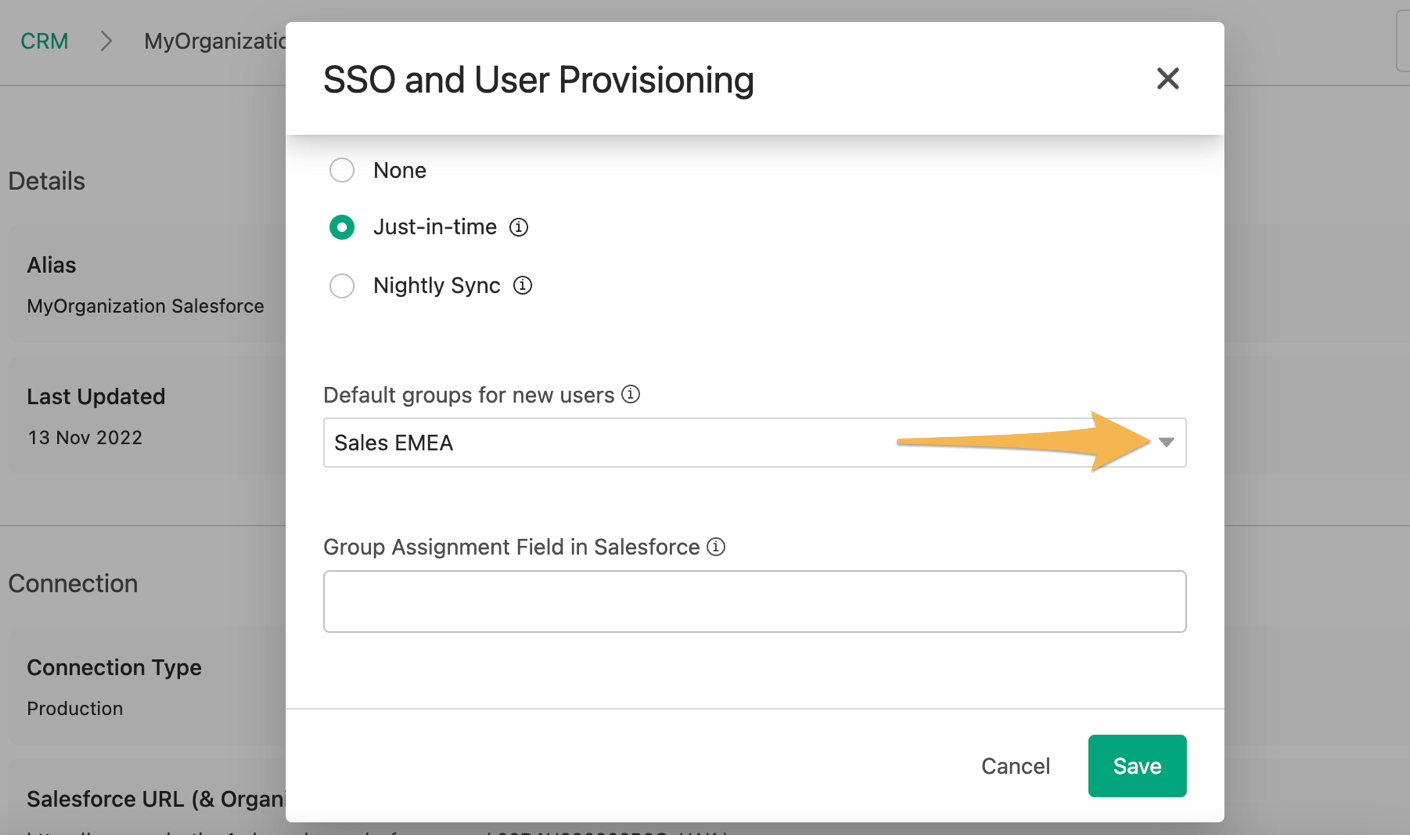The height and width of the screenshot is (835, 1410).
Task: Select the None provisioning option
Action: coord(342,170)
